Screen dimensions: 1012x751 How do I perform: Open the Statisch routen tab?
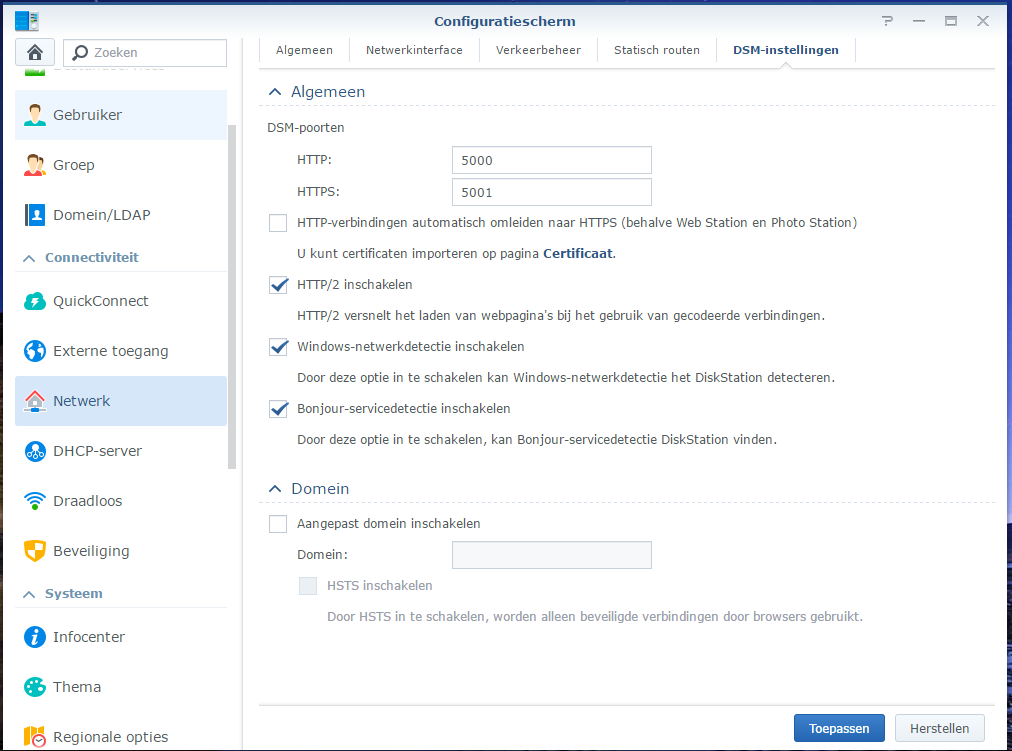pos(656,50)
